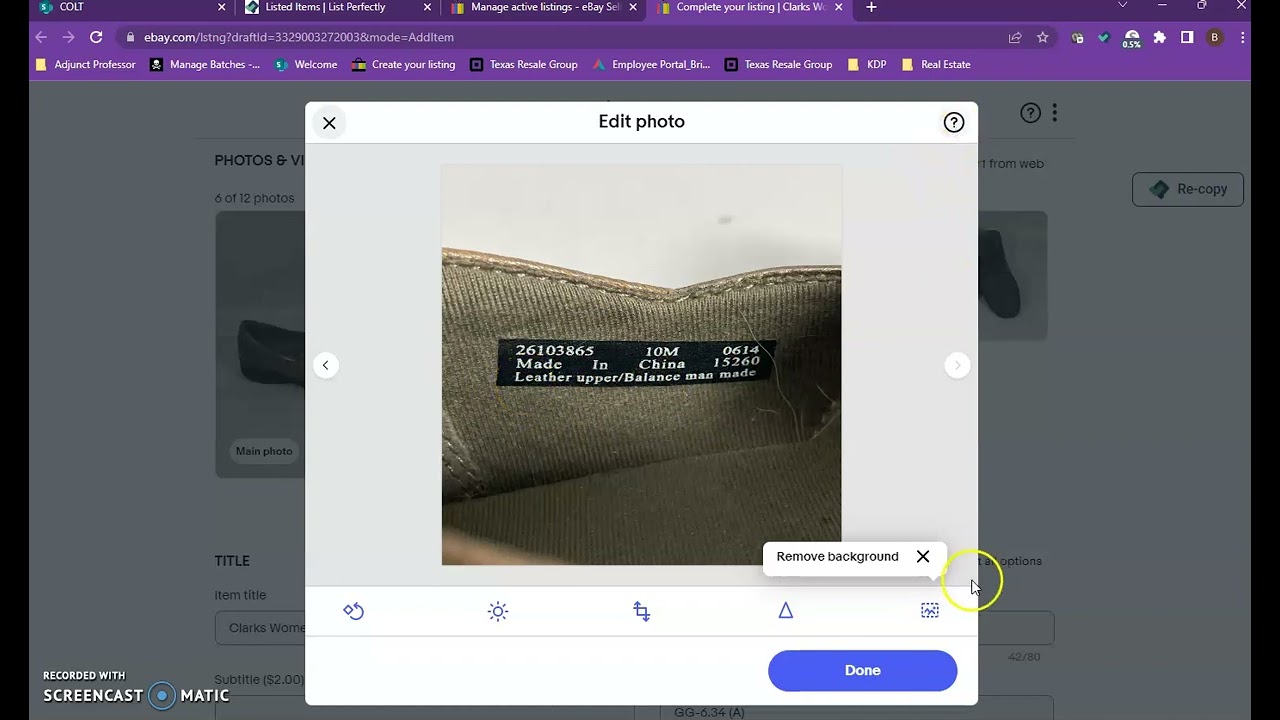Open the tab search dropdown arrow
The height and width of the screenshot is (720, 1280).
tap(1122, 6)
